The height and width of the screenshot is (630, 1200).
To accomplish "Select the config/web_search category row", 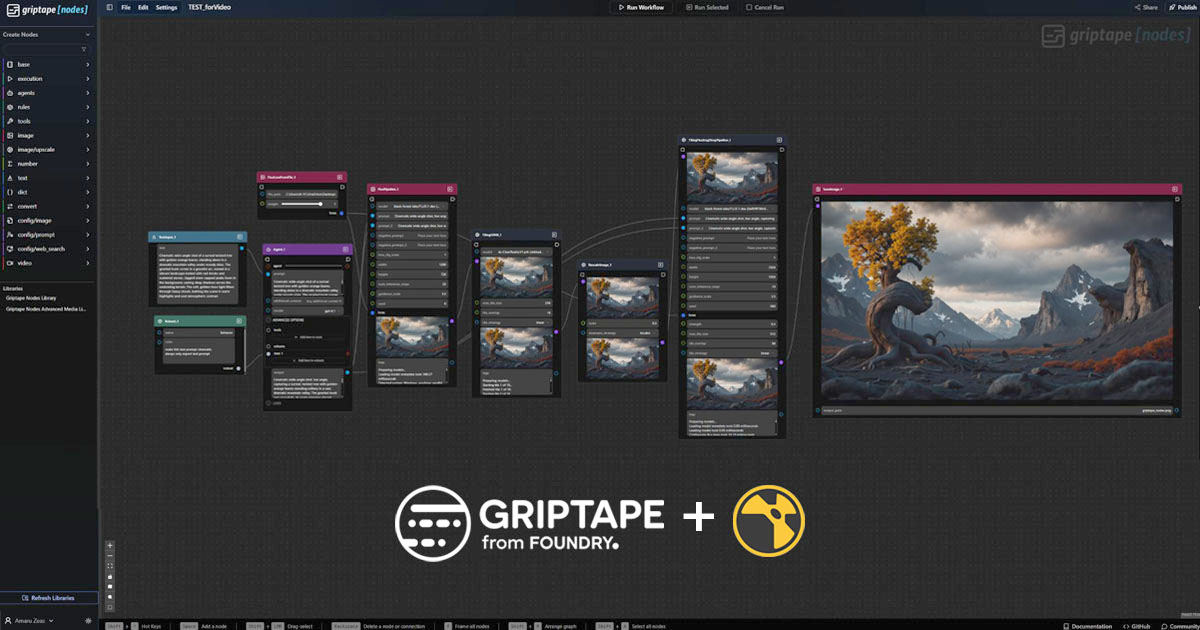I will point(48,248).
